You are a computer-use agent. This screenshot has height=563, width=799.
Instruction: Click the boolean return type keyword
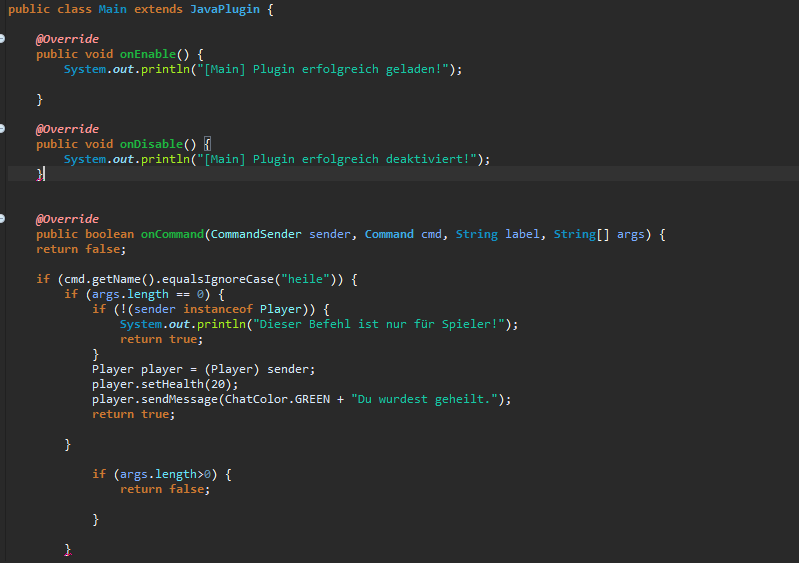[x=110, y=234]
